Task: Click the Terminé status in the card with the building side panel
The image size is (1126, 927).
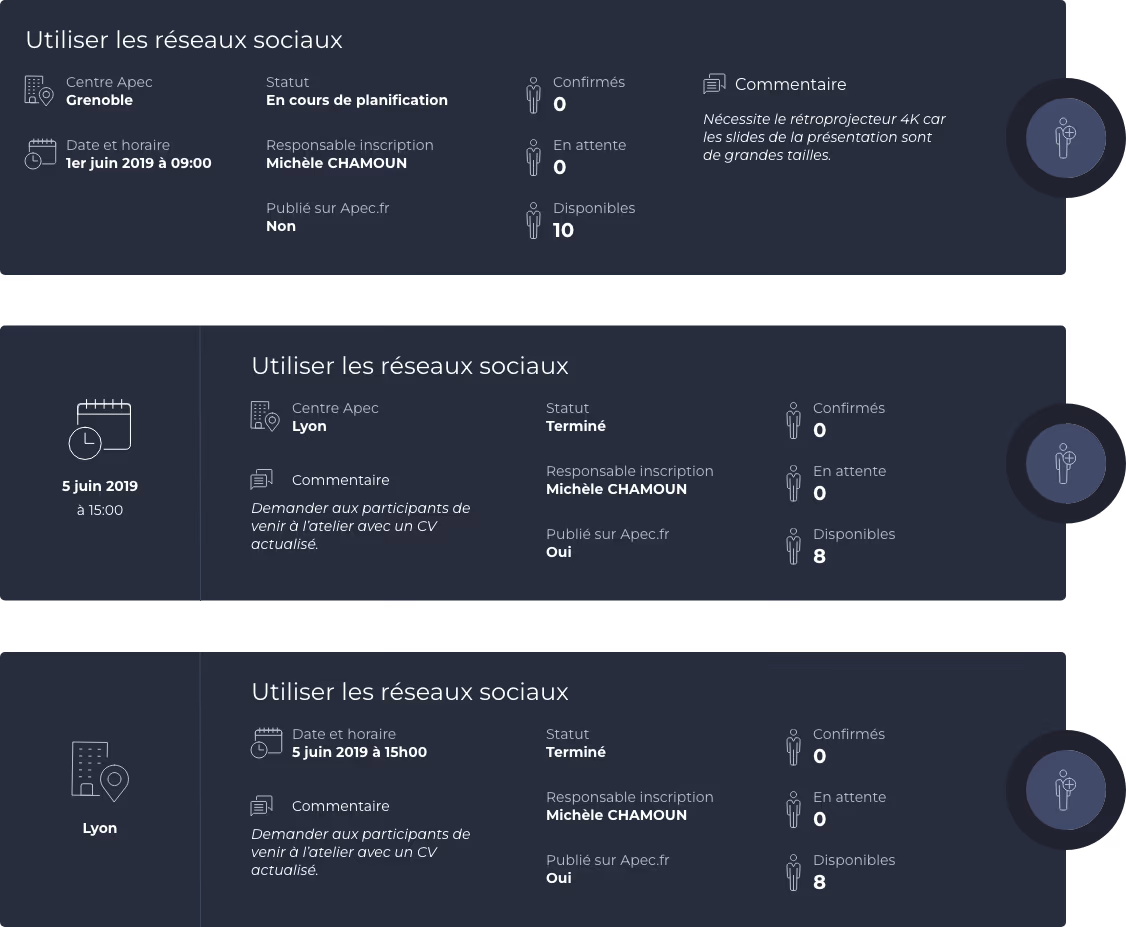Action: [x=575, y=753]
